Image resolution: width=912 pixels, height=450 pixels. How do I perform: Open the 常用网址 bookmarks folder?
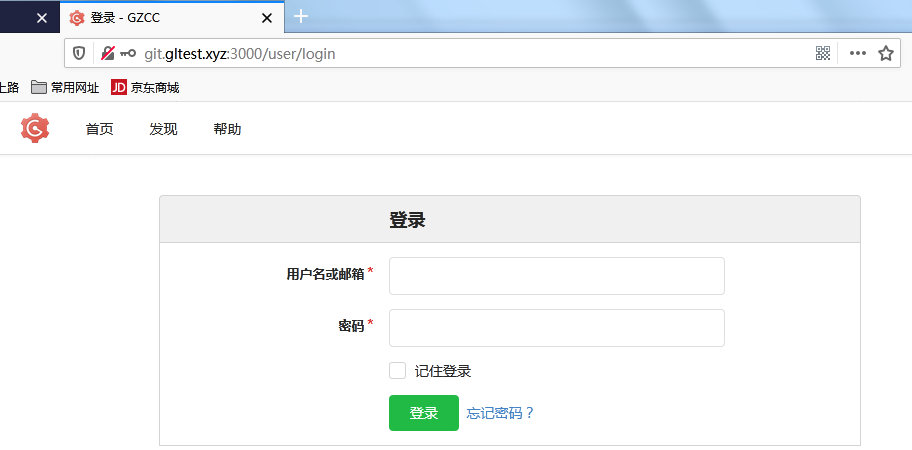(x=65, y=88)
